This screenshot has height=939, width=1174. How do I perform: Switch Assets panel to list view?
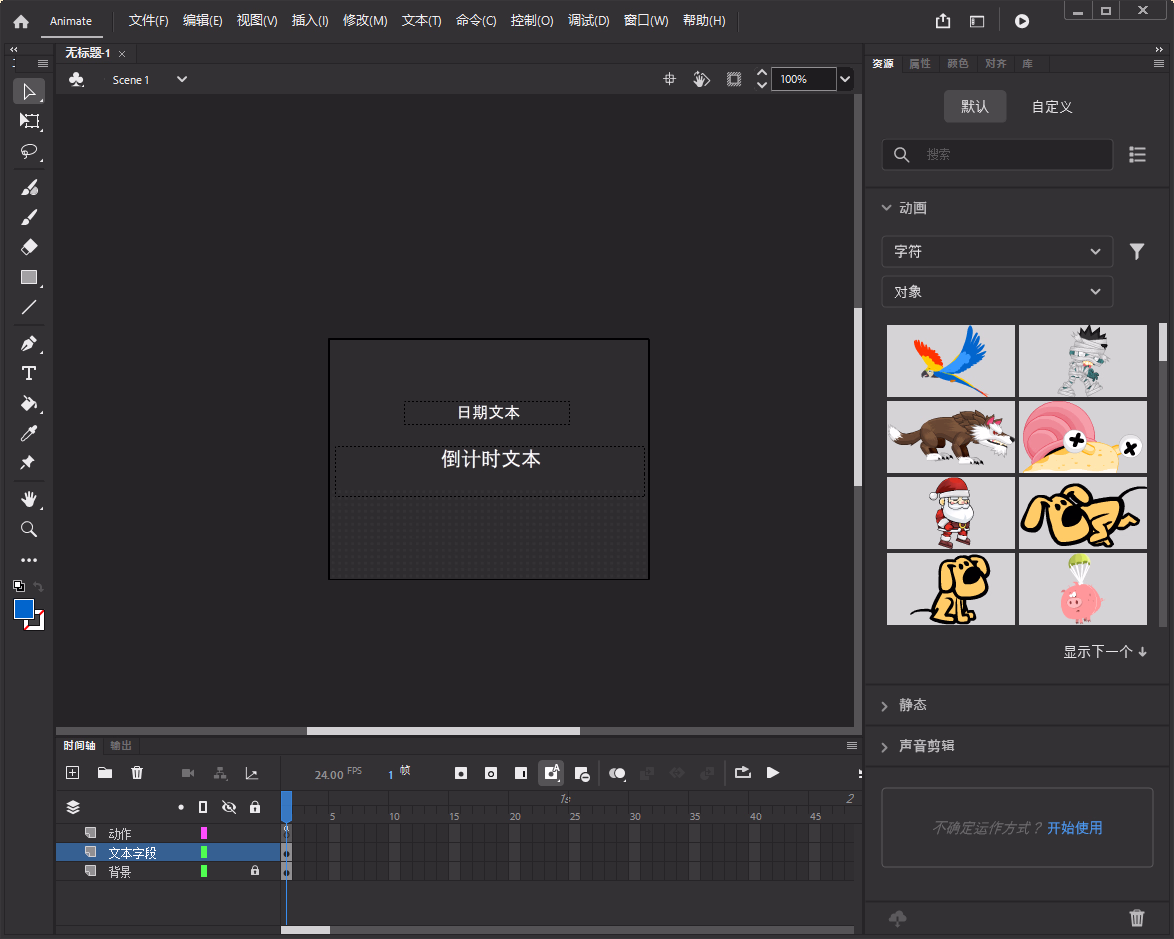pos(1137,154)
